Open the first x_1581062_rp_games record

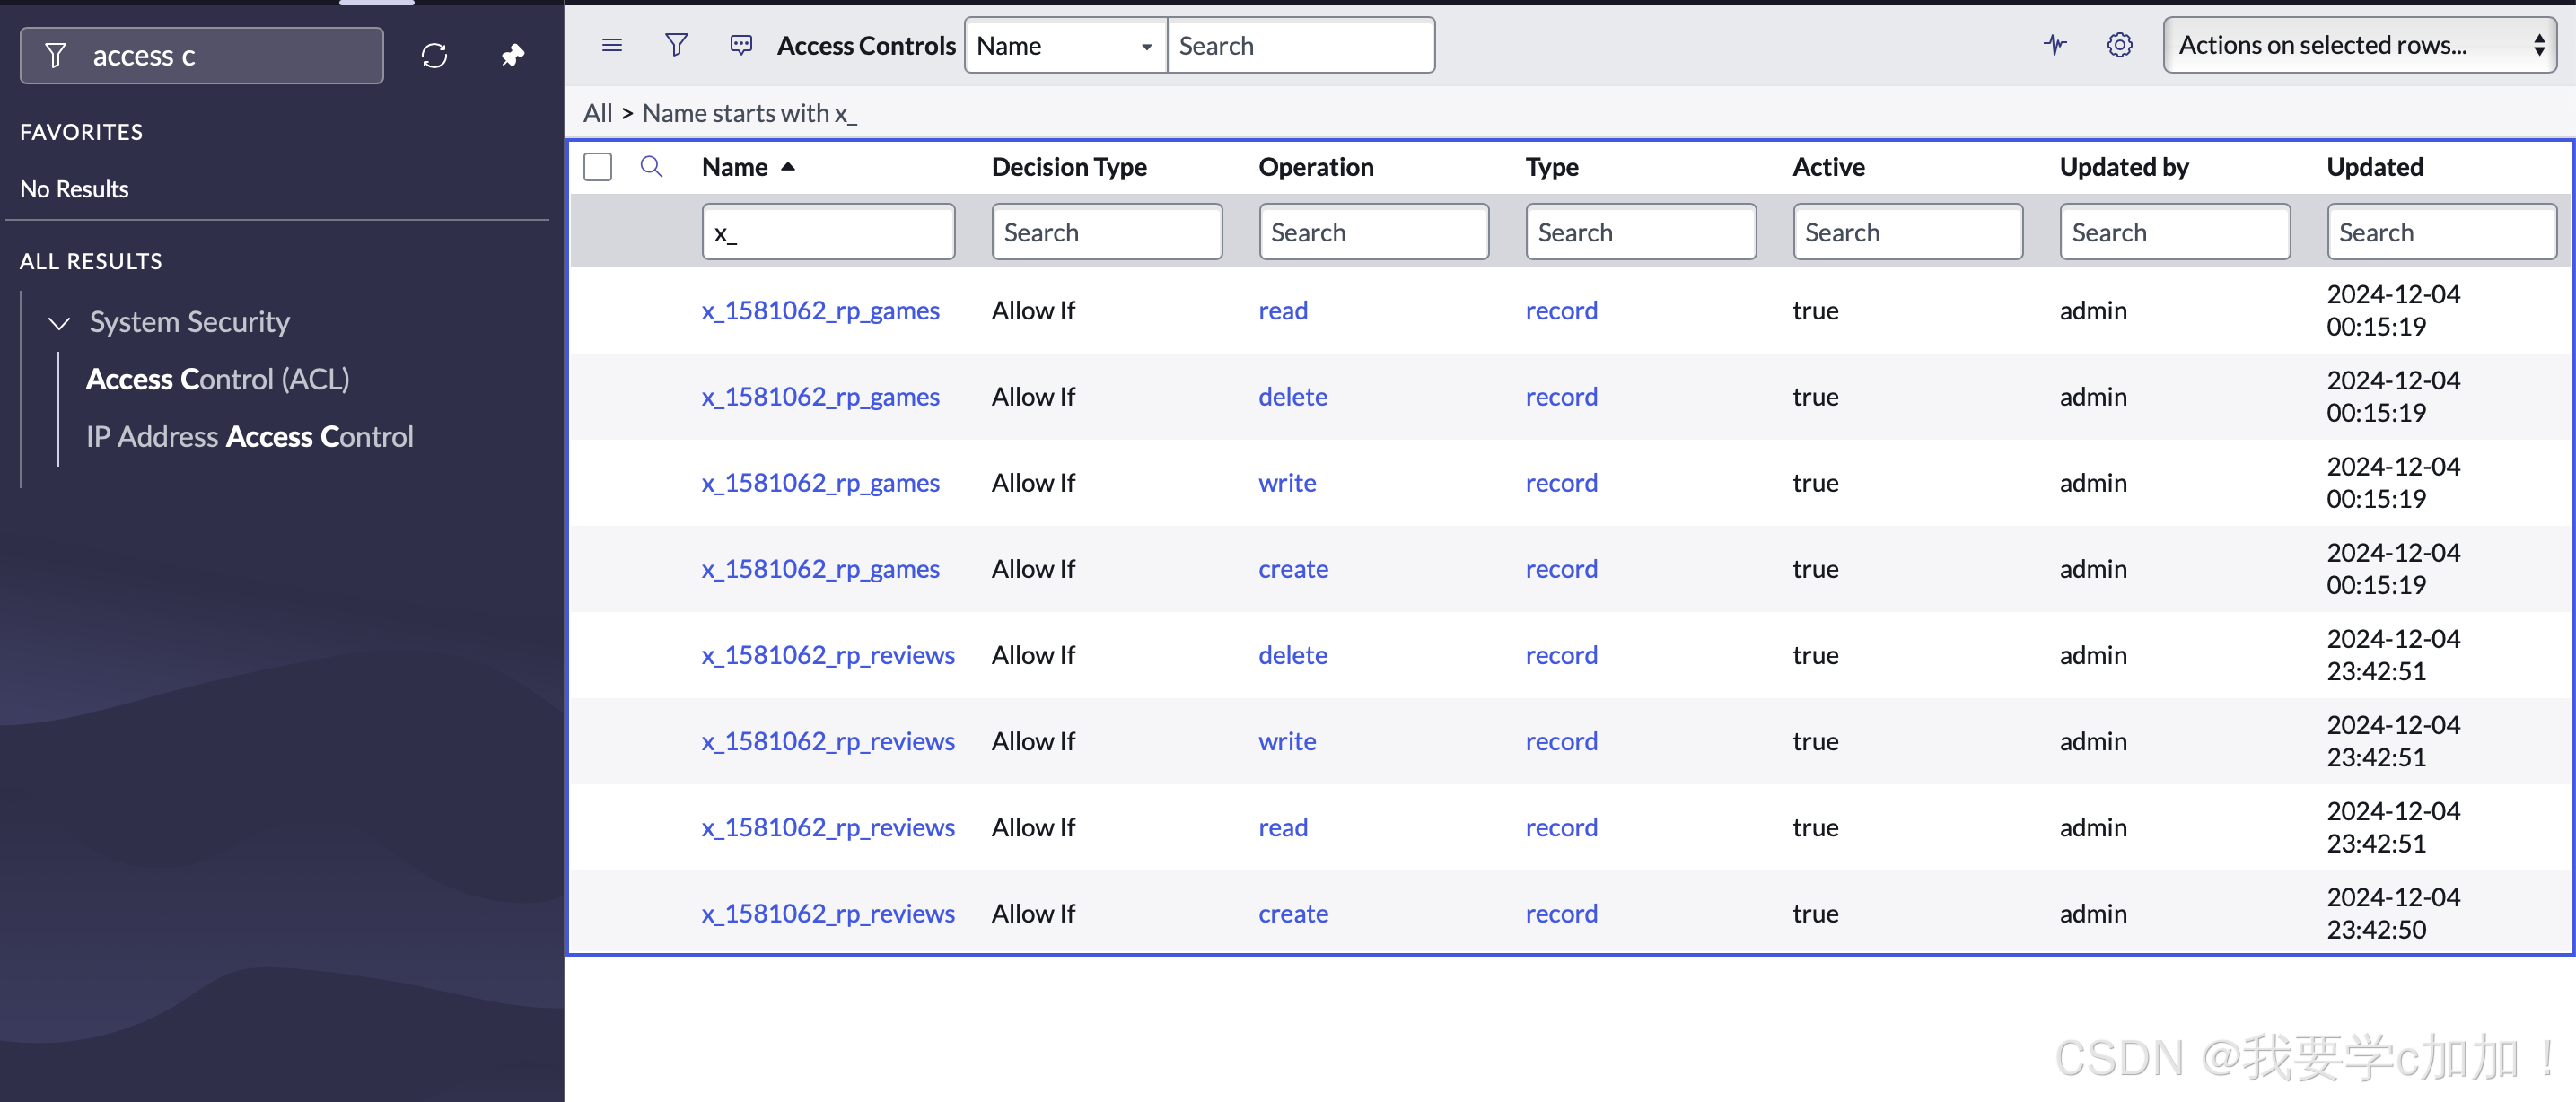pyautogui.click(x=820, y=311)
